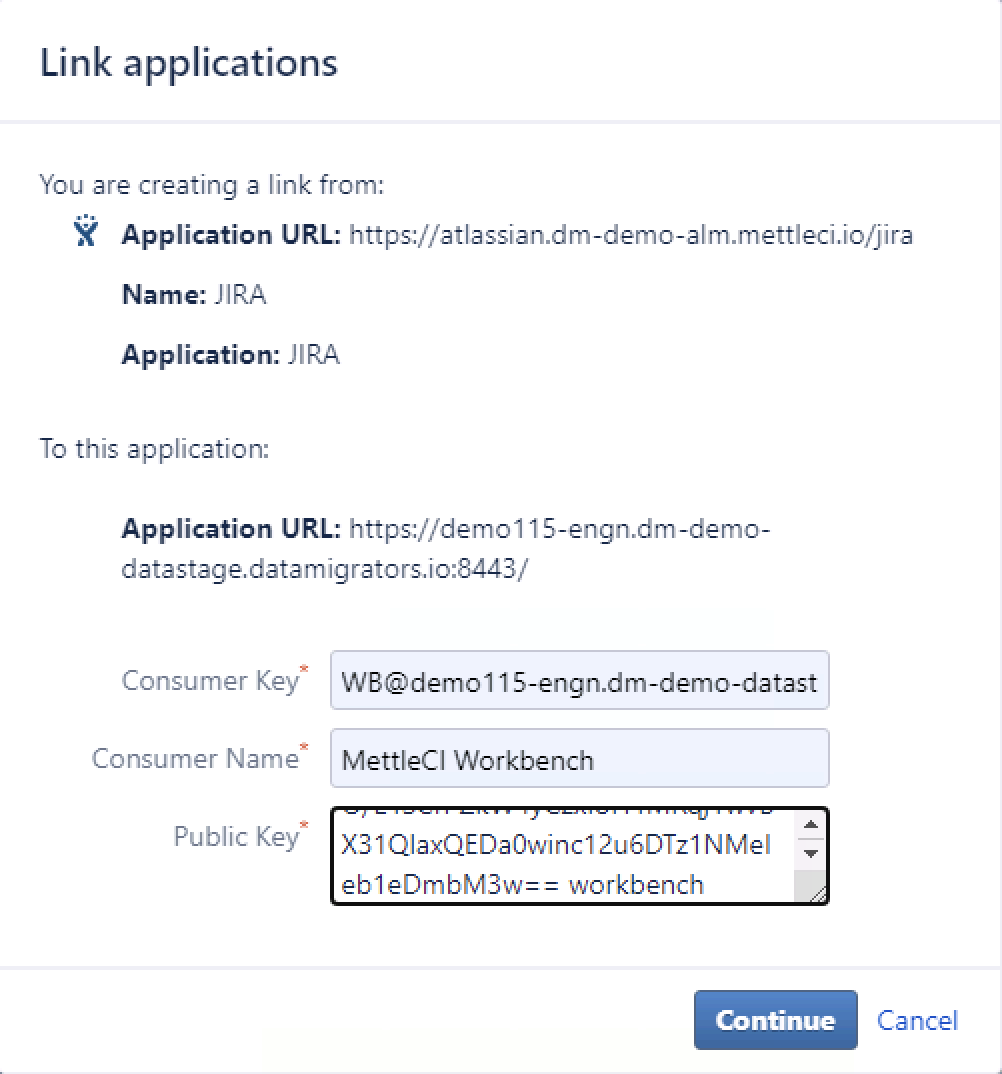Click the "To this application:" heading
Screen dimensions: 1002x1074
tap(154, 448)
